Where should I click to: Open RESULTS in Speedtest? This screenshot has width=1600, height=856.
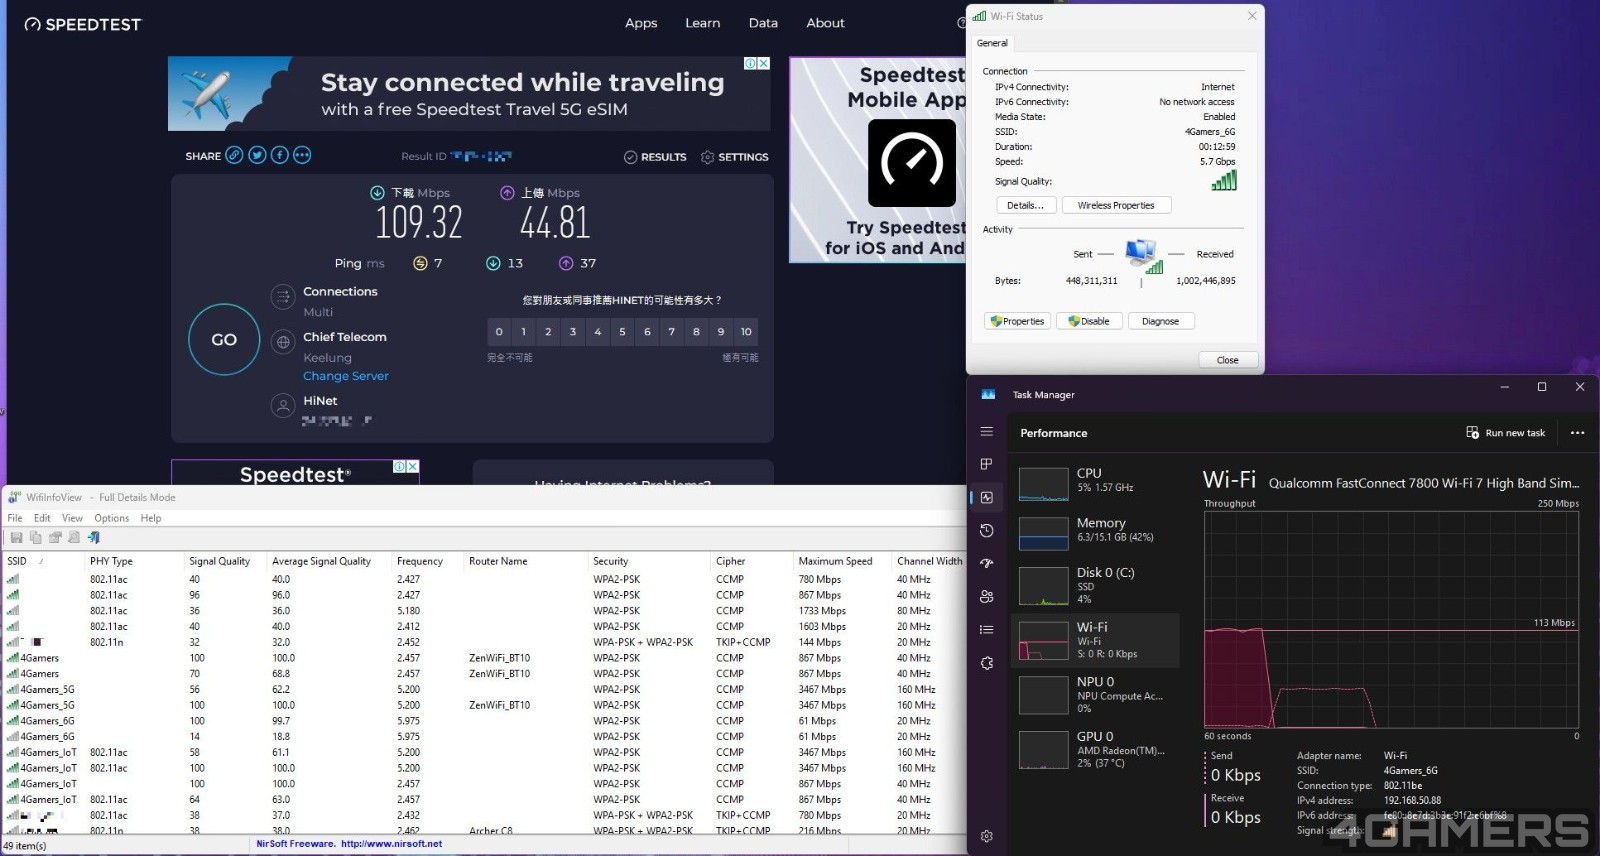655,157
